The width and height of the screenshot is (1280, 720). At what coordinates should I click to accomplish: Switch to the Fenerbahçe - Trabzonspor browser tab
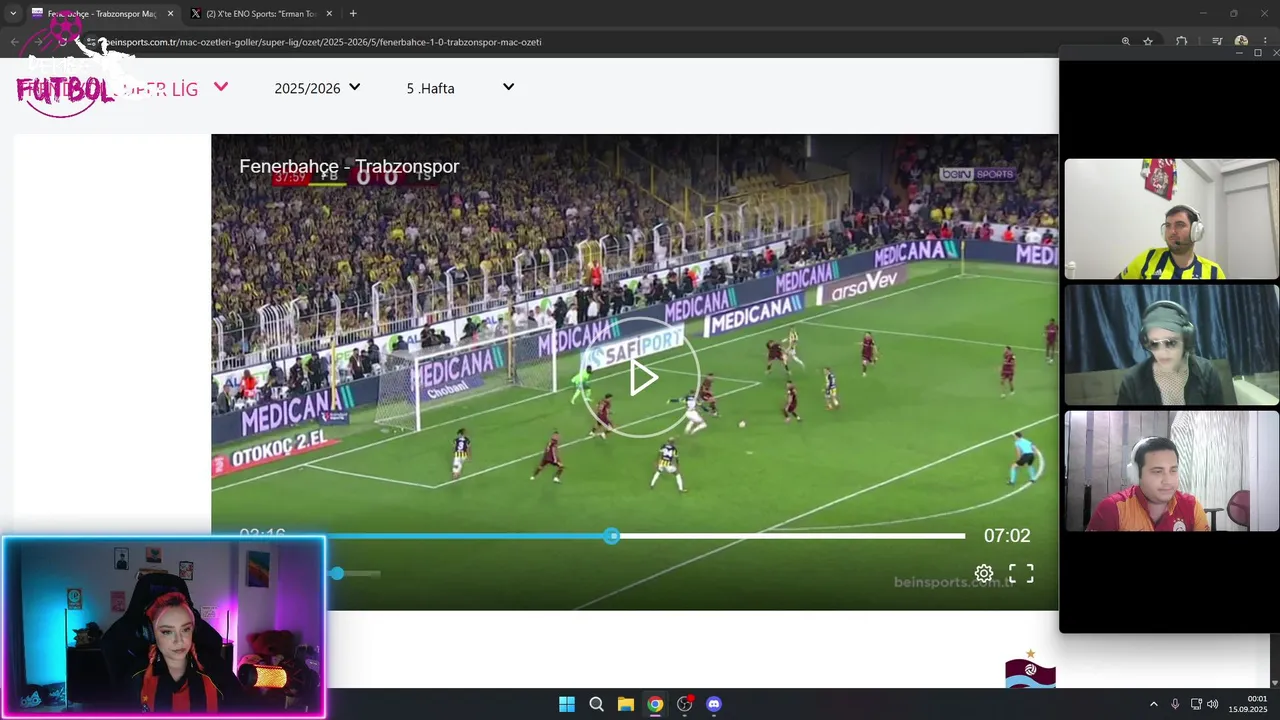point(100,14)
